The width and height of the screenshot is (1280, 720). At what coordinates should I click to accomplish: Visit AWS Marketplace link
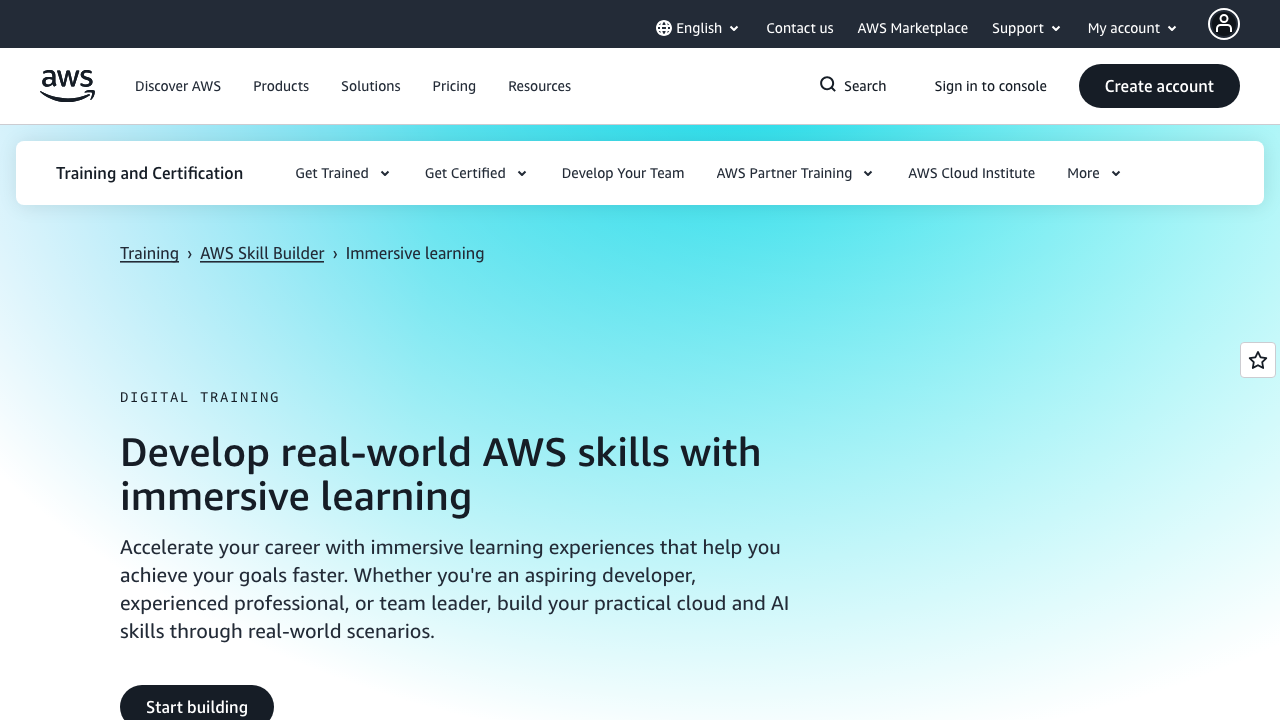pyautogui.click(x=913, y=28)
